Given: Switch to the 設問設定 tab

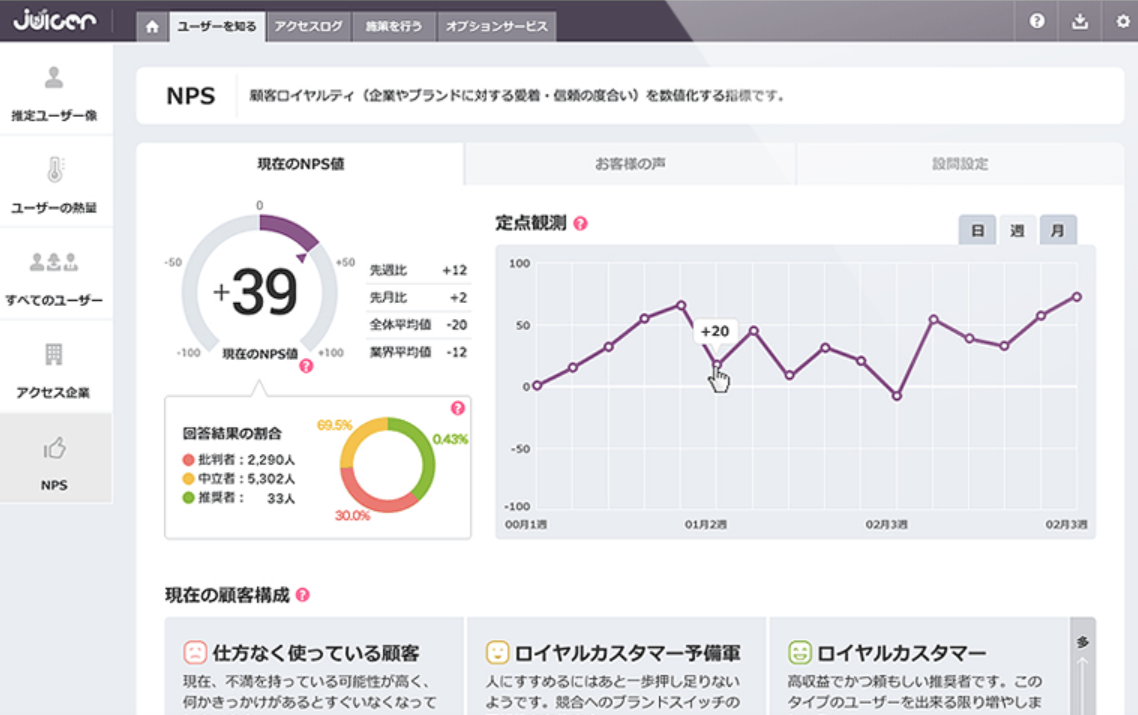Looking at the screenshot, I should 960,164.
